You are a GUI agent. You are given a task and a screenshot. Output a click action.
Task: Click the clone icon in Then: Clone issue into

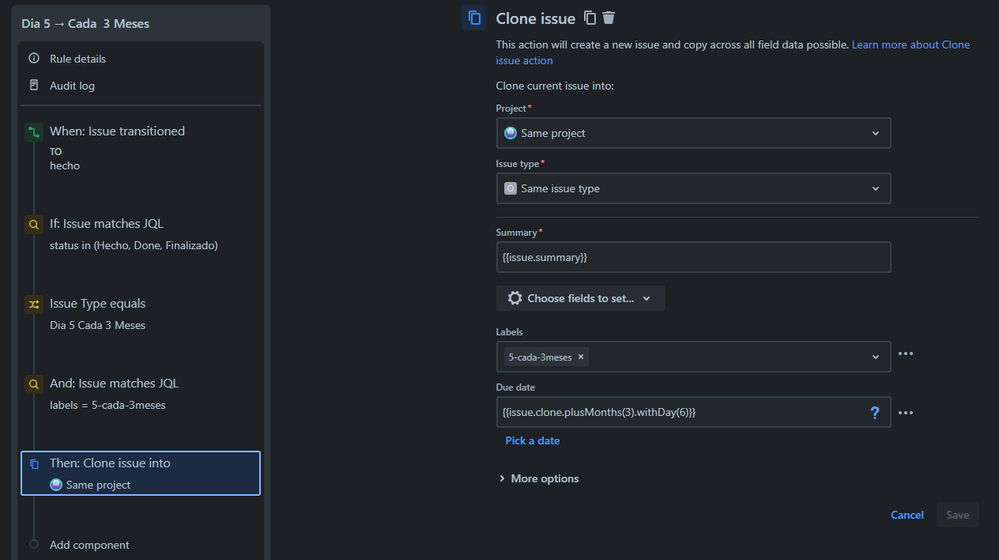click(34, 464)
